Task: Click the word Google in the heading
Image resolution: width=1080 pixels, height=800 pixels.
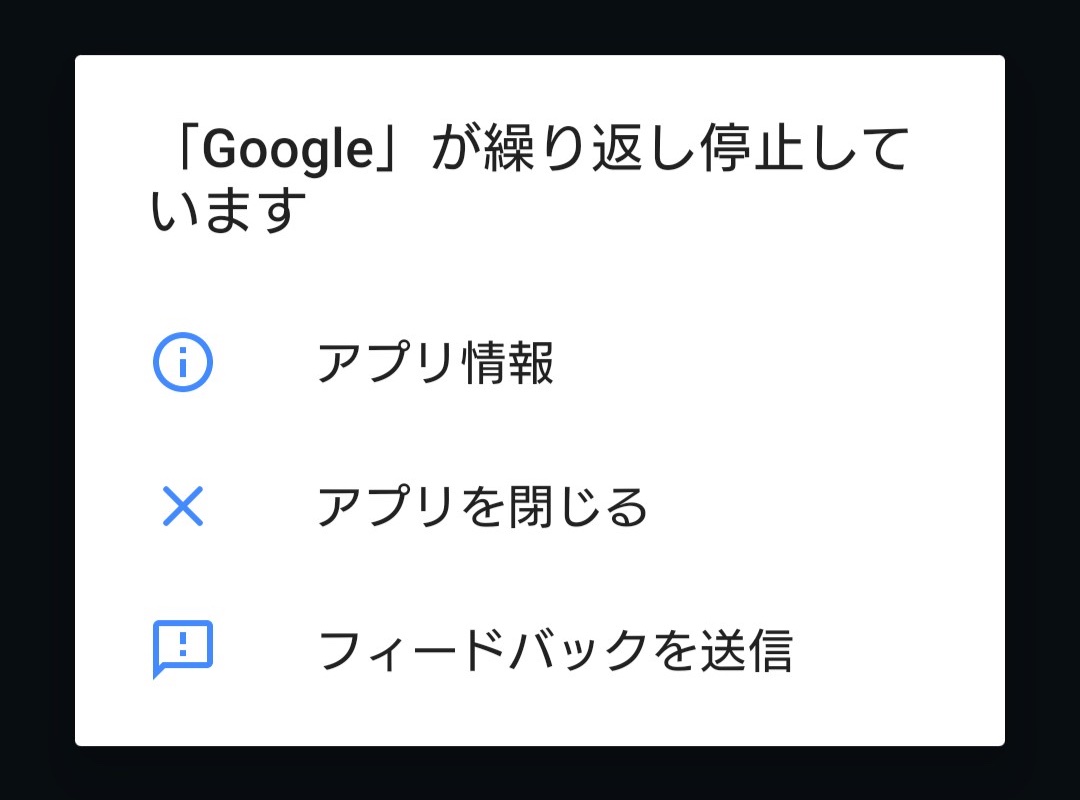Action: [288, 151]
